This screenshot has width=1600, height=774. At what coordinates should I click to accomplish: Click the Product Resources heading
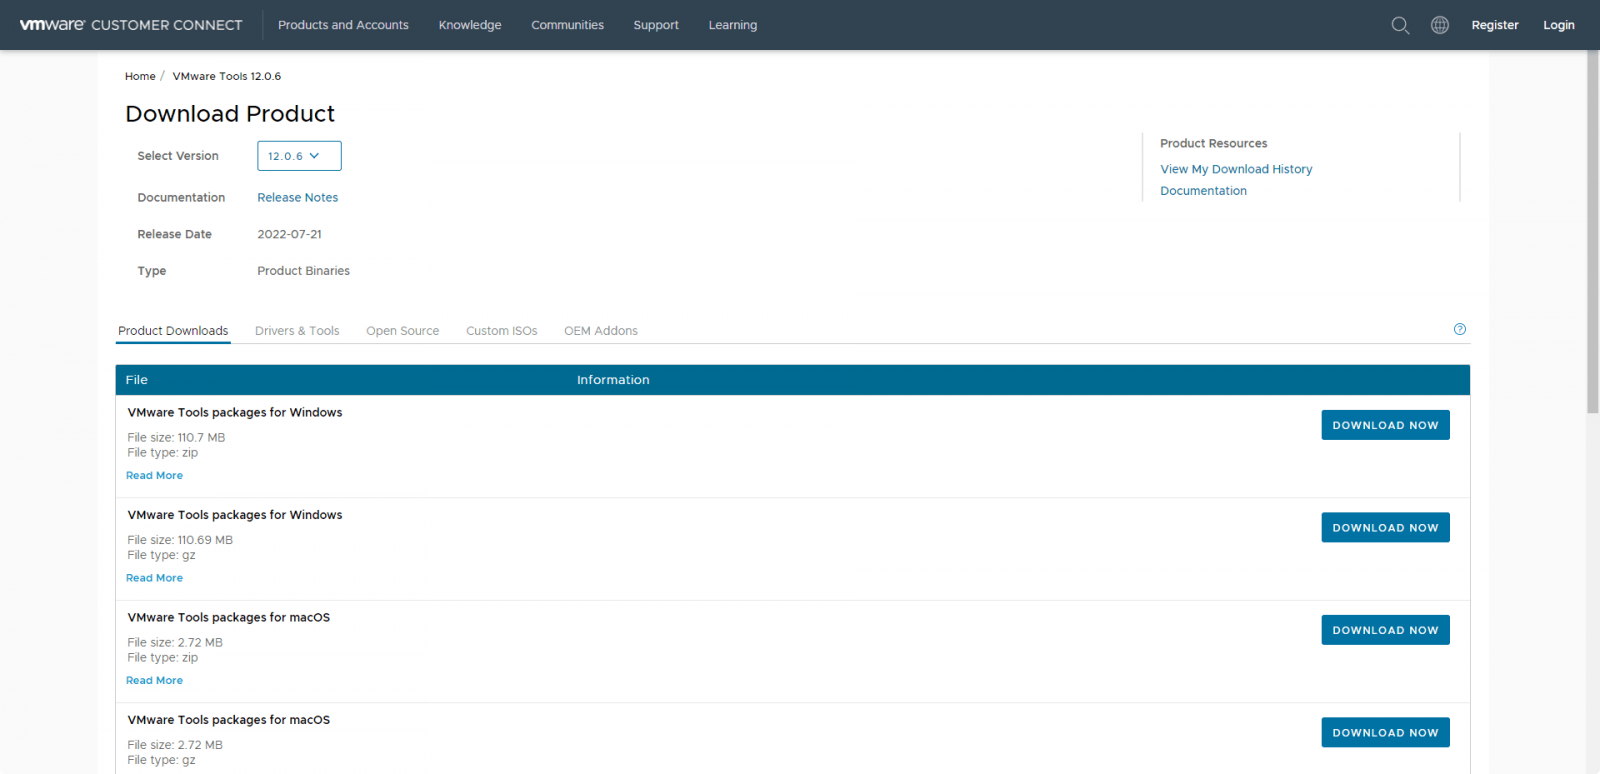[x=1213, y=144]
